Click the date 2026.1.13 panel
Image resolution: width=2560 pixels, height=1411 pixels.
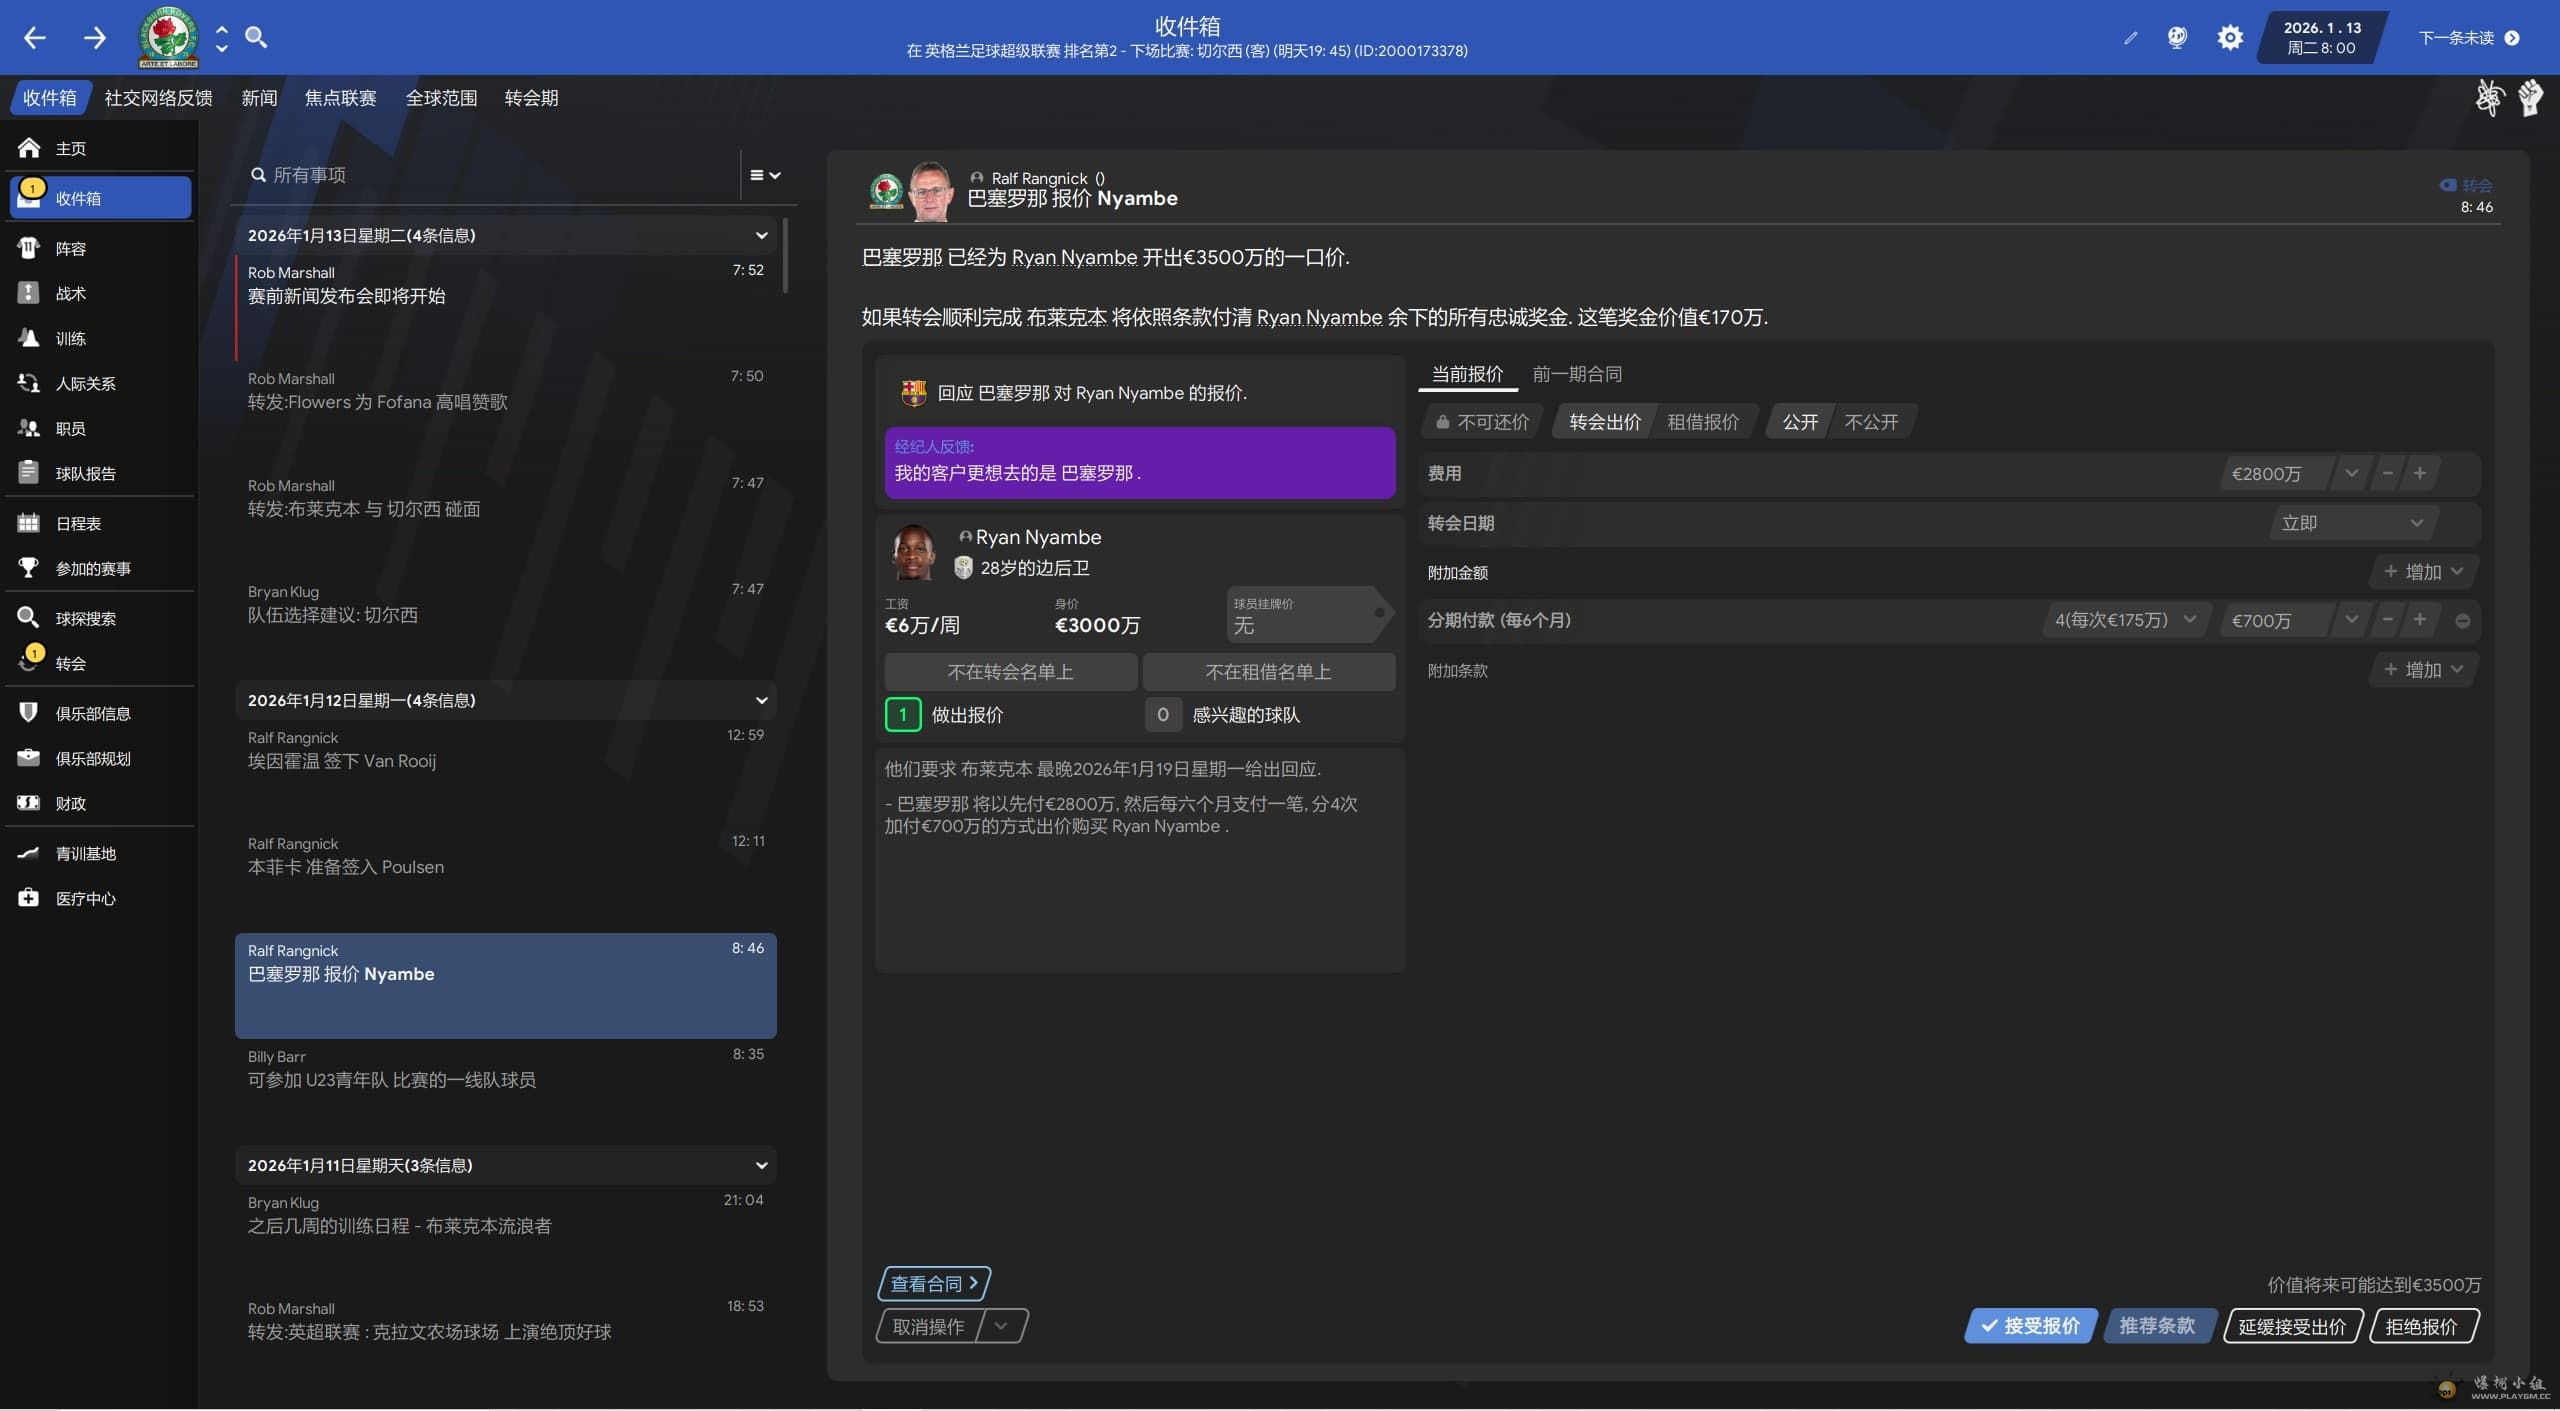tap(2322, 38)
